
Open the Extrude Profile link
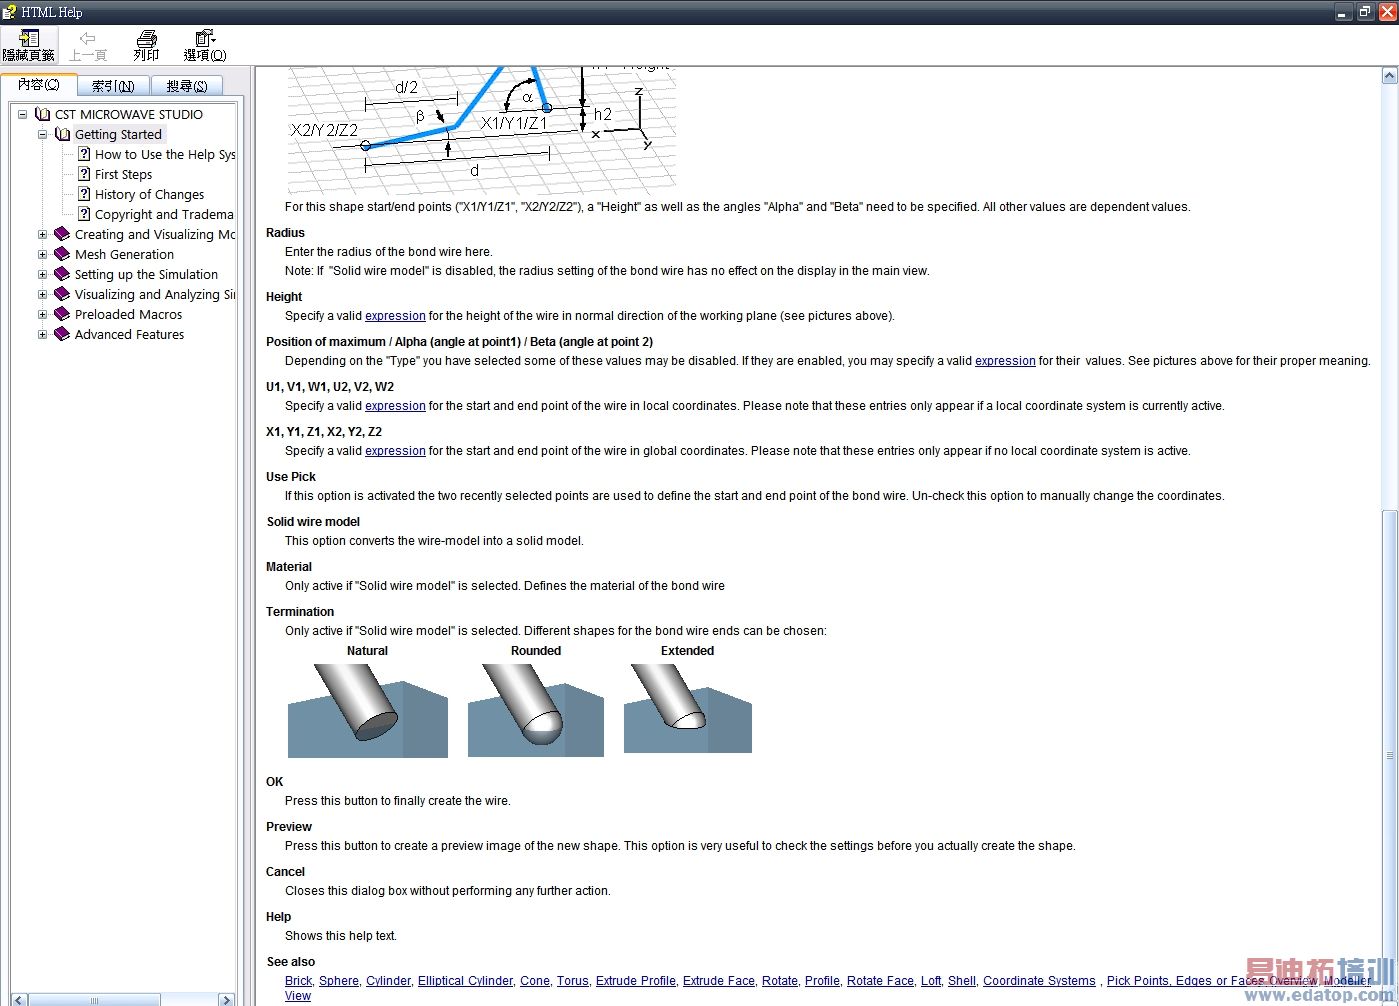pyautogui.click(x=636, y=981)
